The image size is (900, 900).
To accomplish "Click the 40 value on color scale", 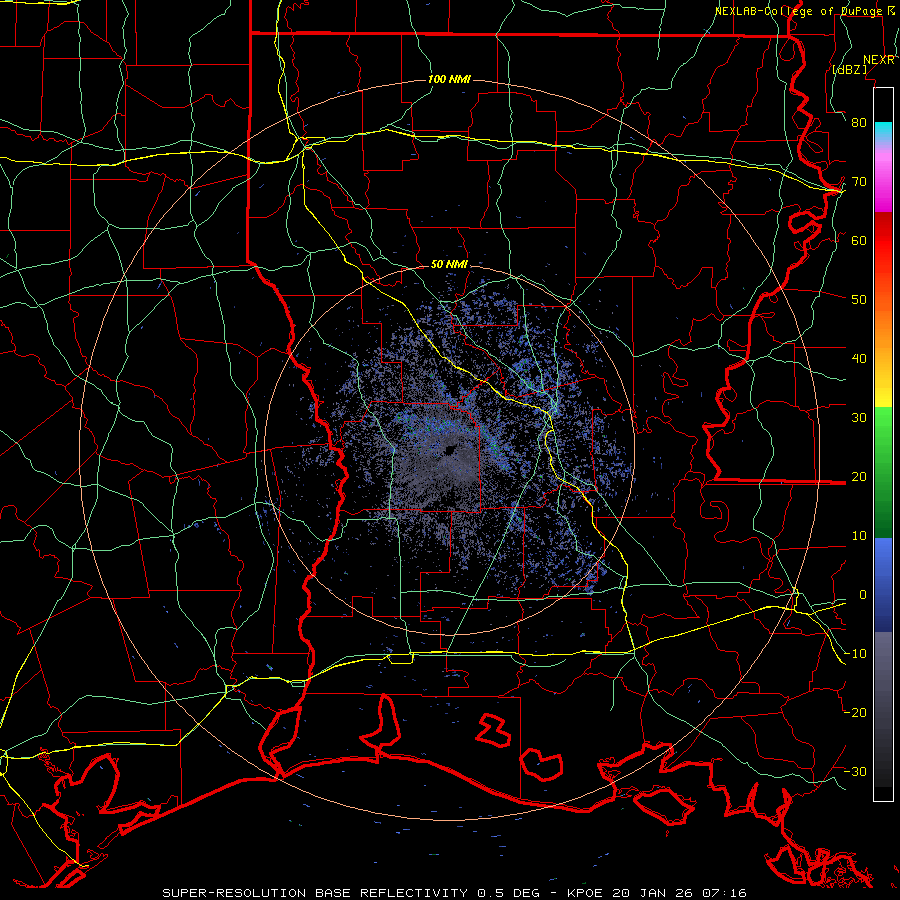I will pyautogui.click(x=859, y=359).
